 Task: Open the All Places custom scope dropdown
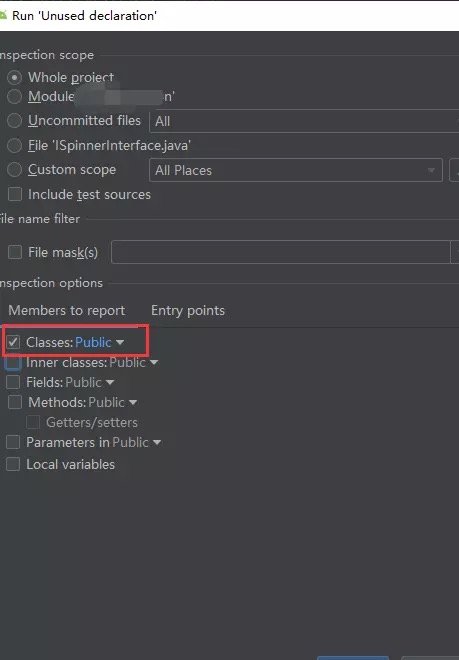[x=296, y=170]
